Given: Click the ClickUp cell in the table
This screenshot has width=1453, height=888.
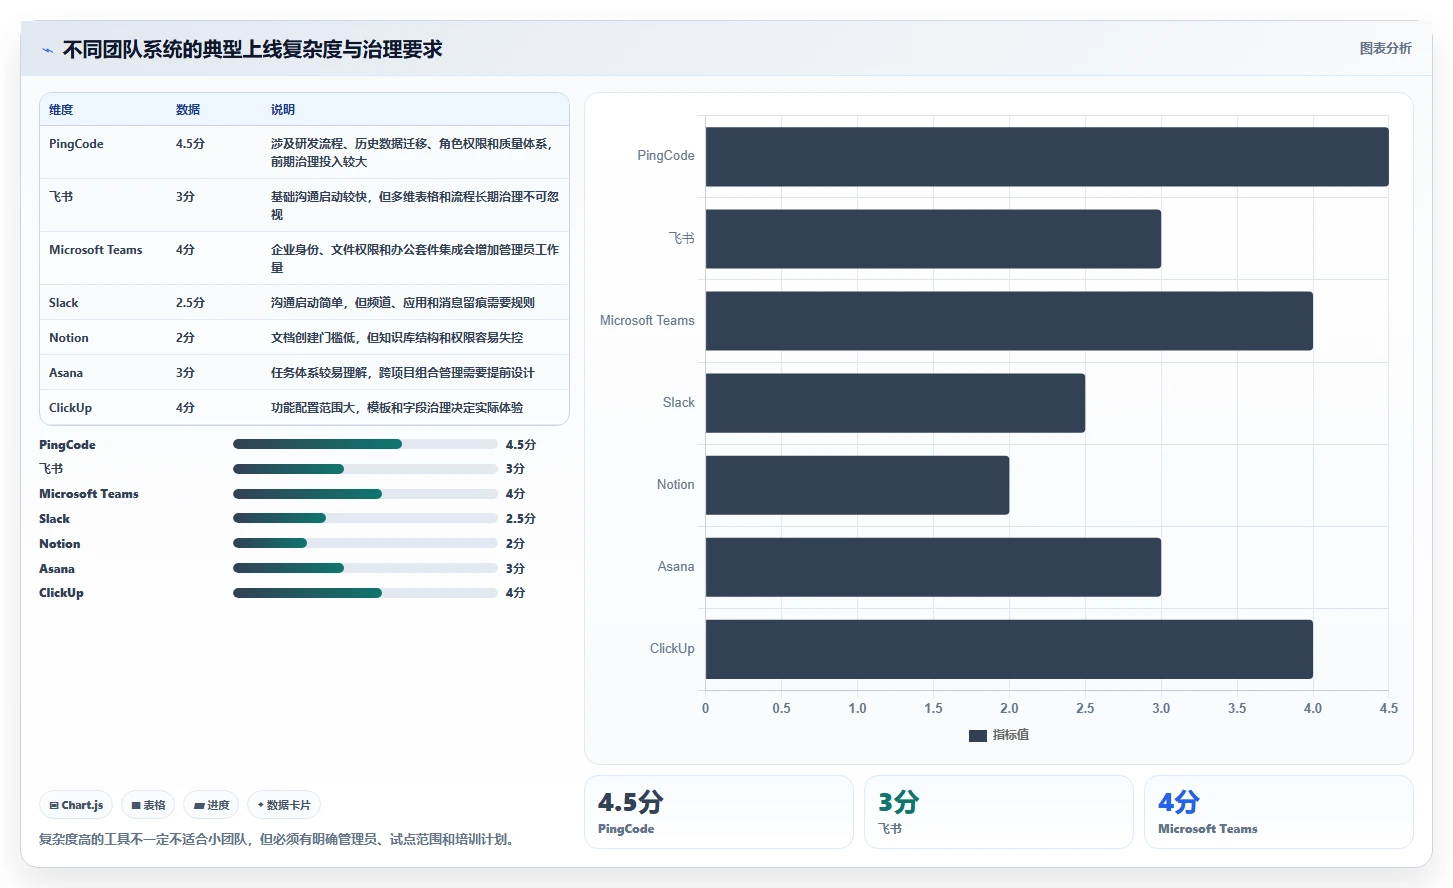Looking at the screenshot, I should [70, 408].
